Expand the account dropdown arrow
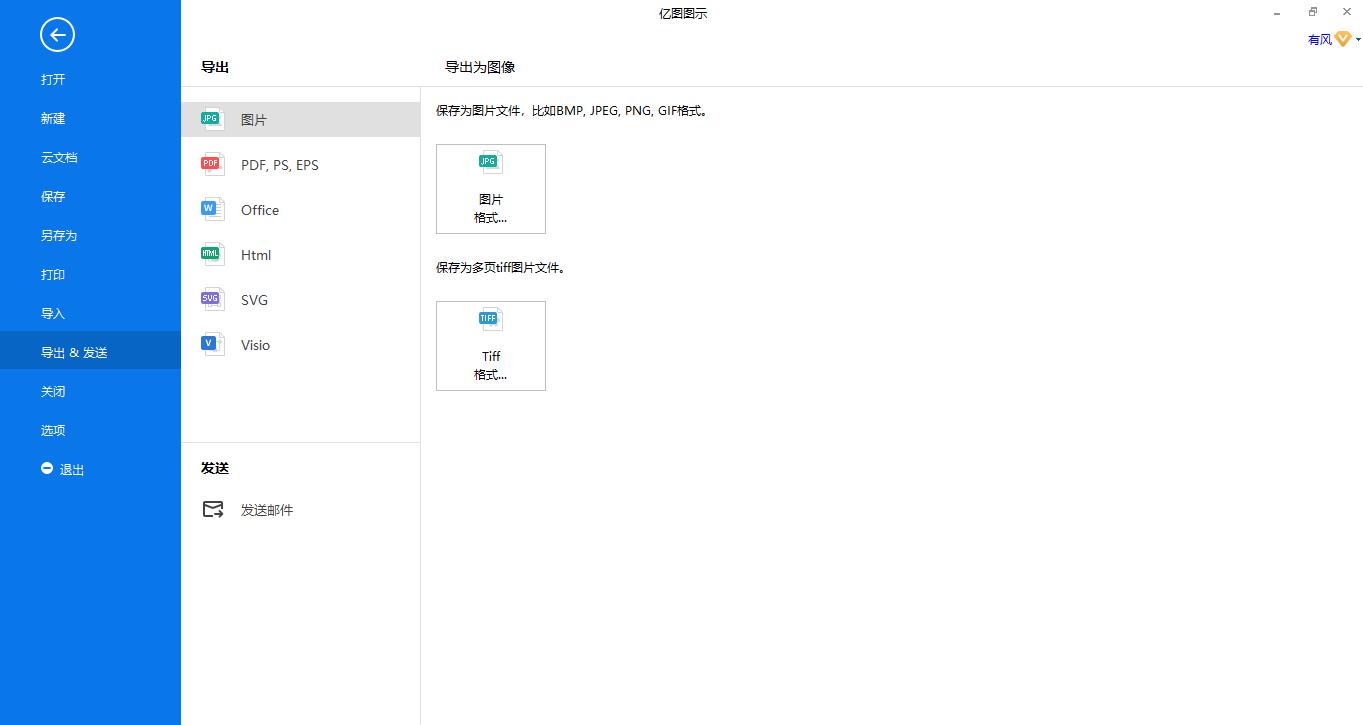Screen dimensions: 1363x725 tap(1358, 40)
